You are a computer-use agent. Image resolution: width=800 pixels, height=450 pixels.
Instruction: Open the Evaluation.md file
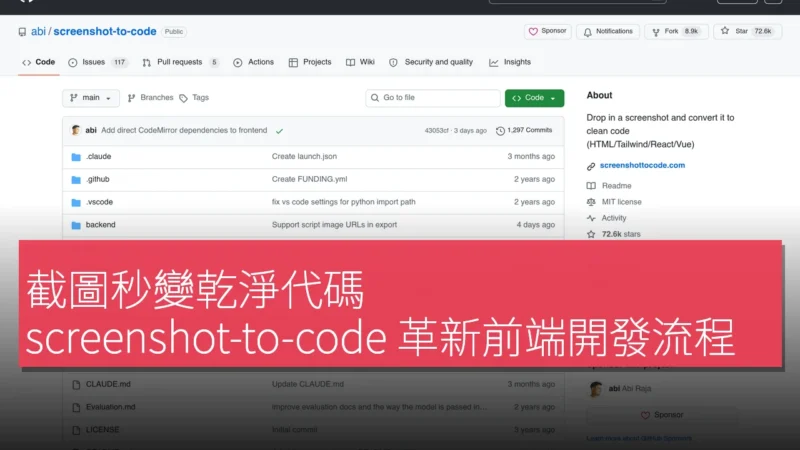coord(110,407)
